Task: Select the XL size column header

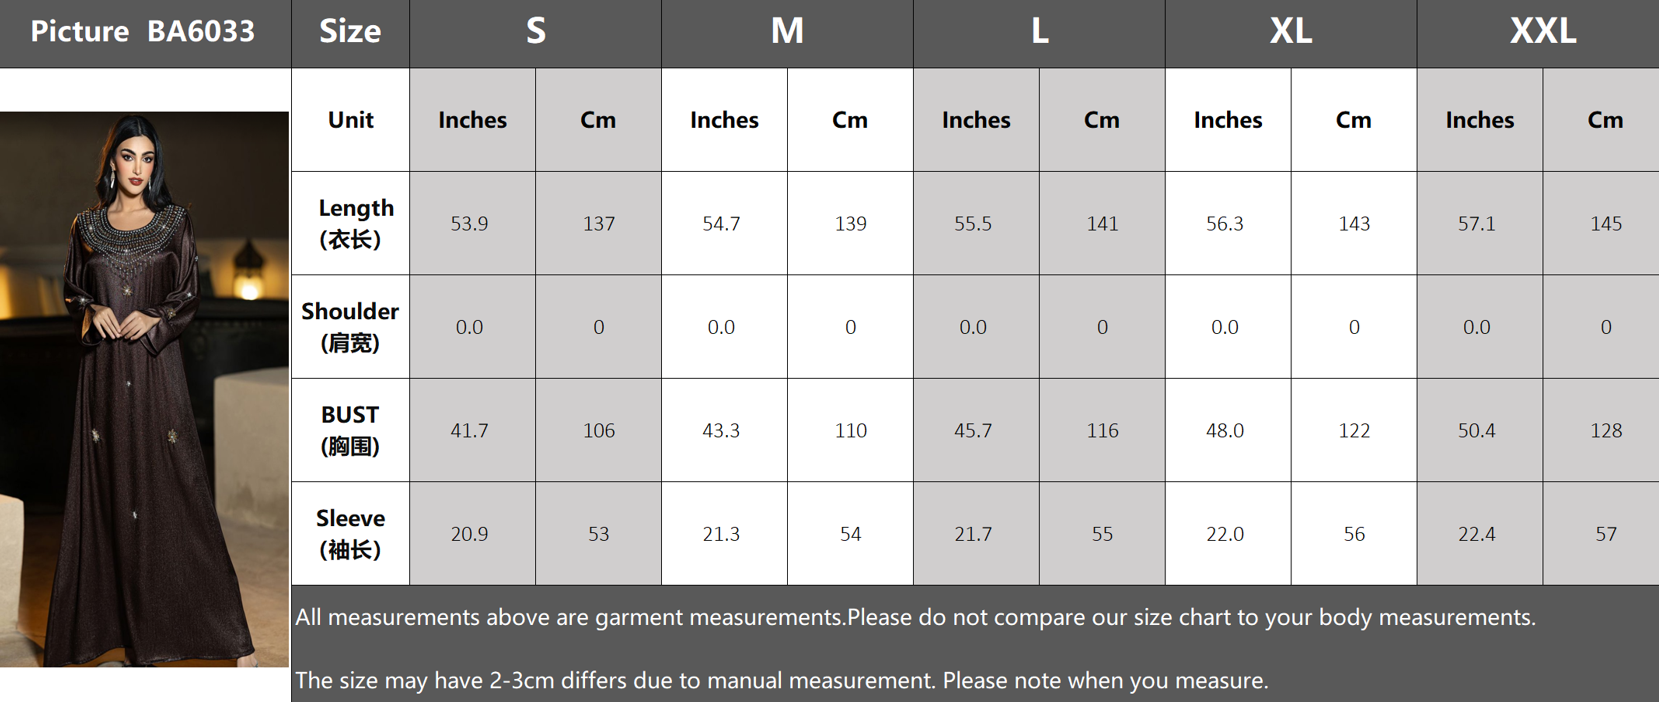Action: (1291, 33)
